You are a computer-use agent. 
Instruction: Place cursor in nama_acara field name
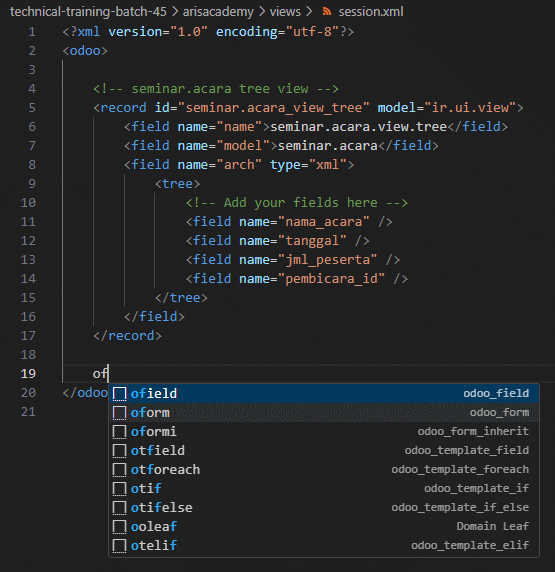click(x=324, y=221)
